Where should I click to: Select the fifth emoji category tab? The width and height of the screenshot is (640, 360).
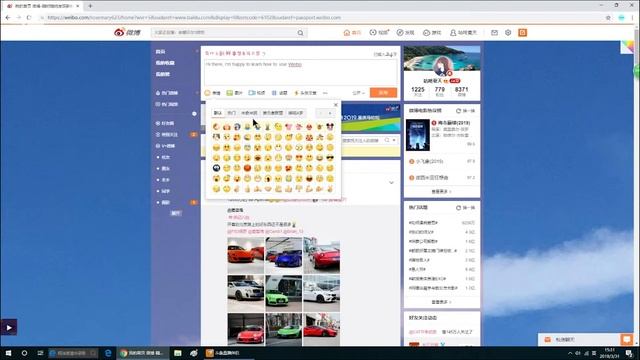pos(296,113)
